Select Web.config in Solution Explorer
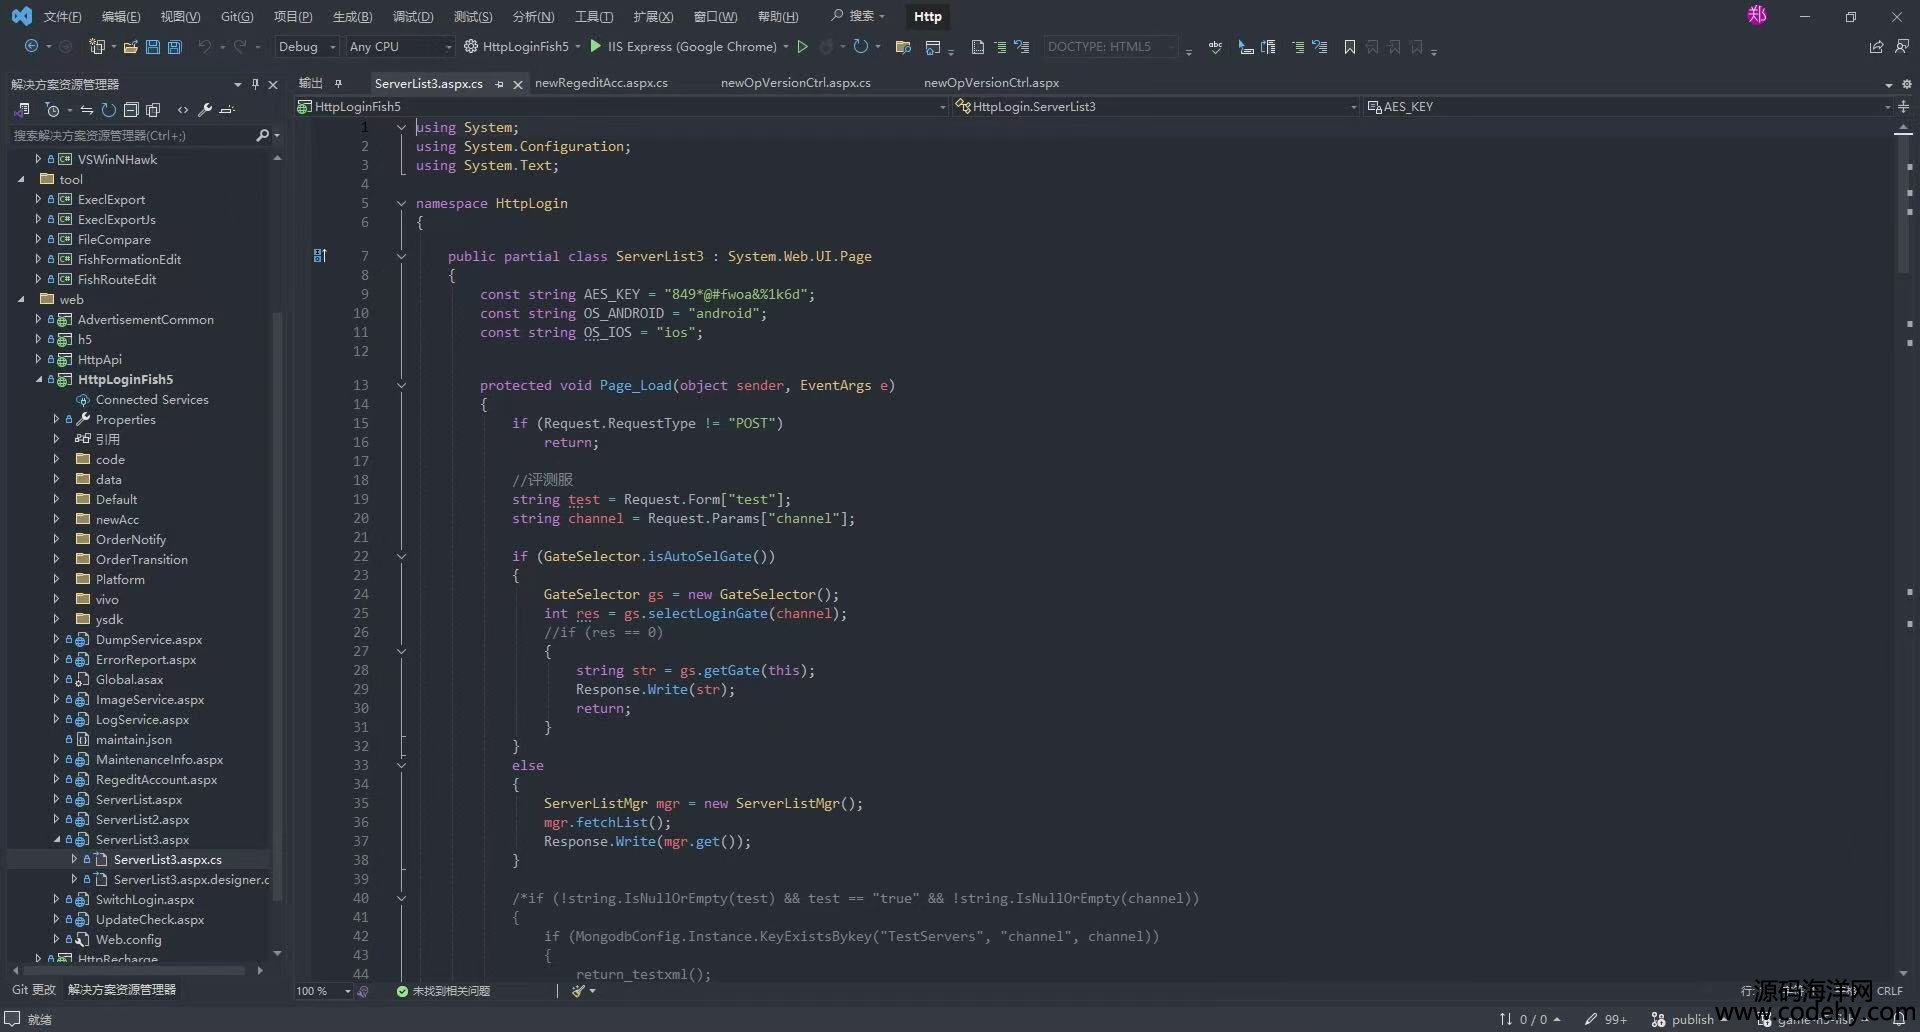Viewport: 1920px width, 1032px height. click(x=128, y=939)
